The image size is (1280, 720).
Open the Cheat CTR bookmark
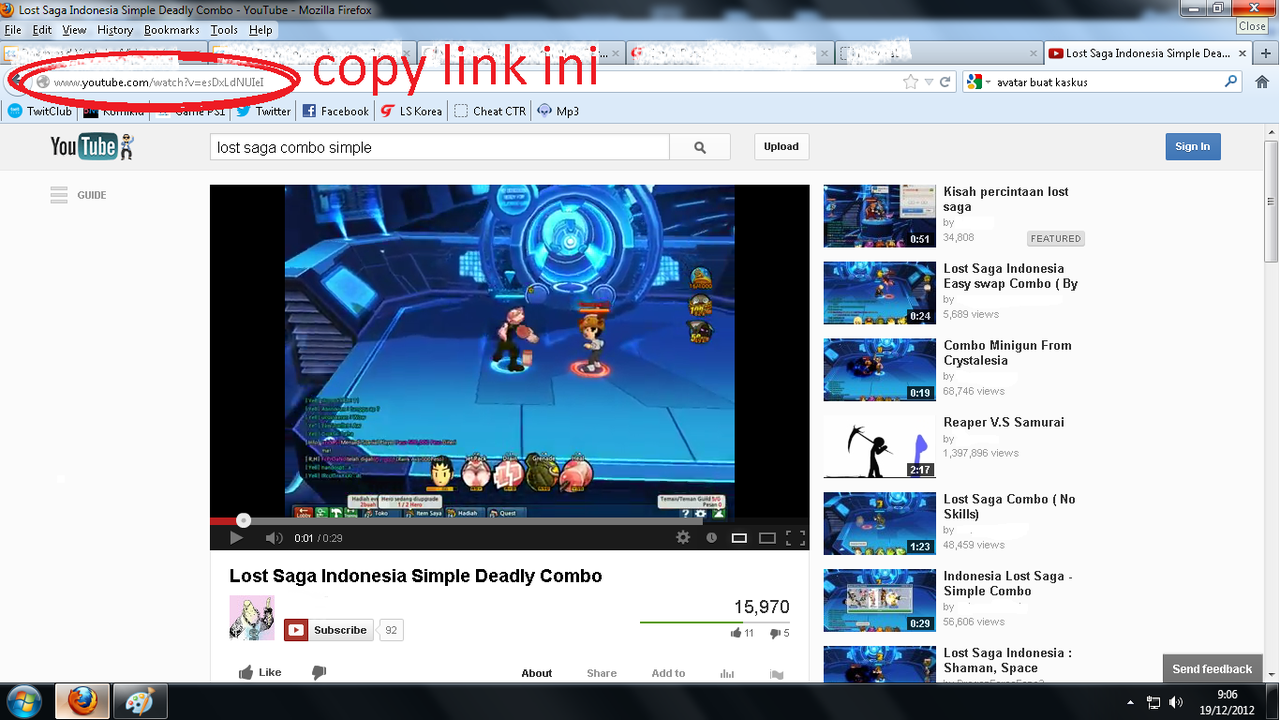[490, 111]
